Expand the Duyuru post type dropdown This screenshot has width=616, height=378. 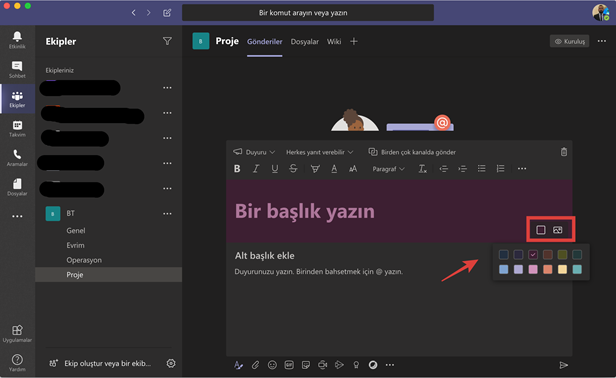click(x=254, y=152)
